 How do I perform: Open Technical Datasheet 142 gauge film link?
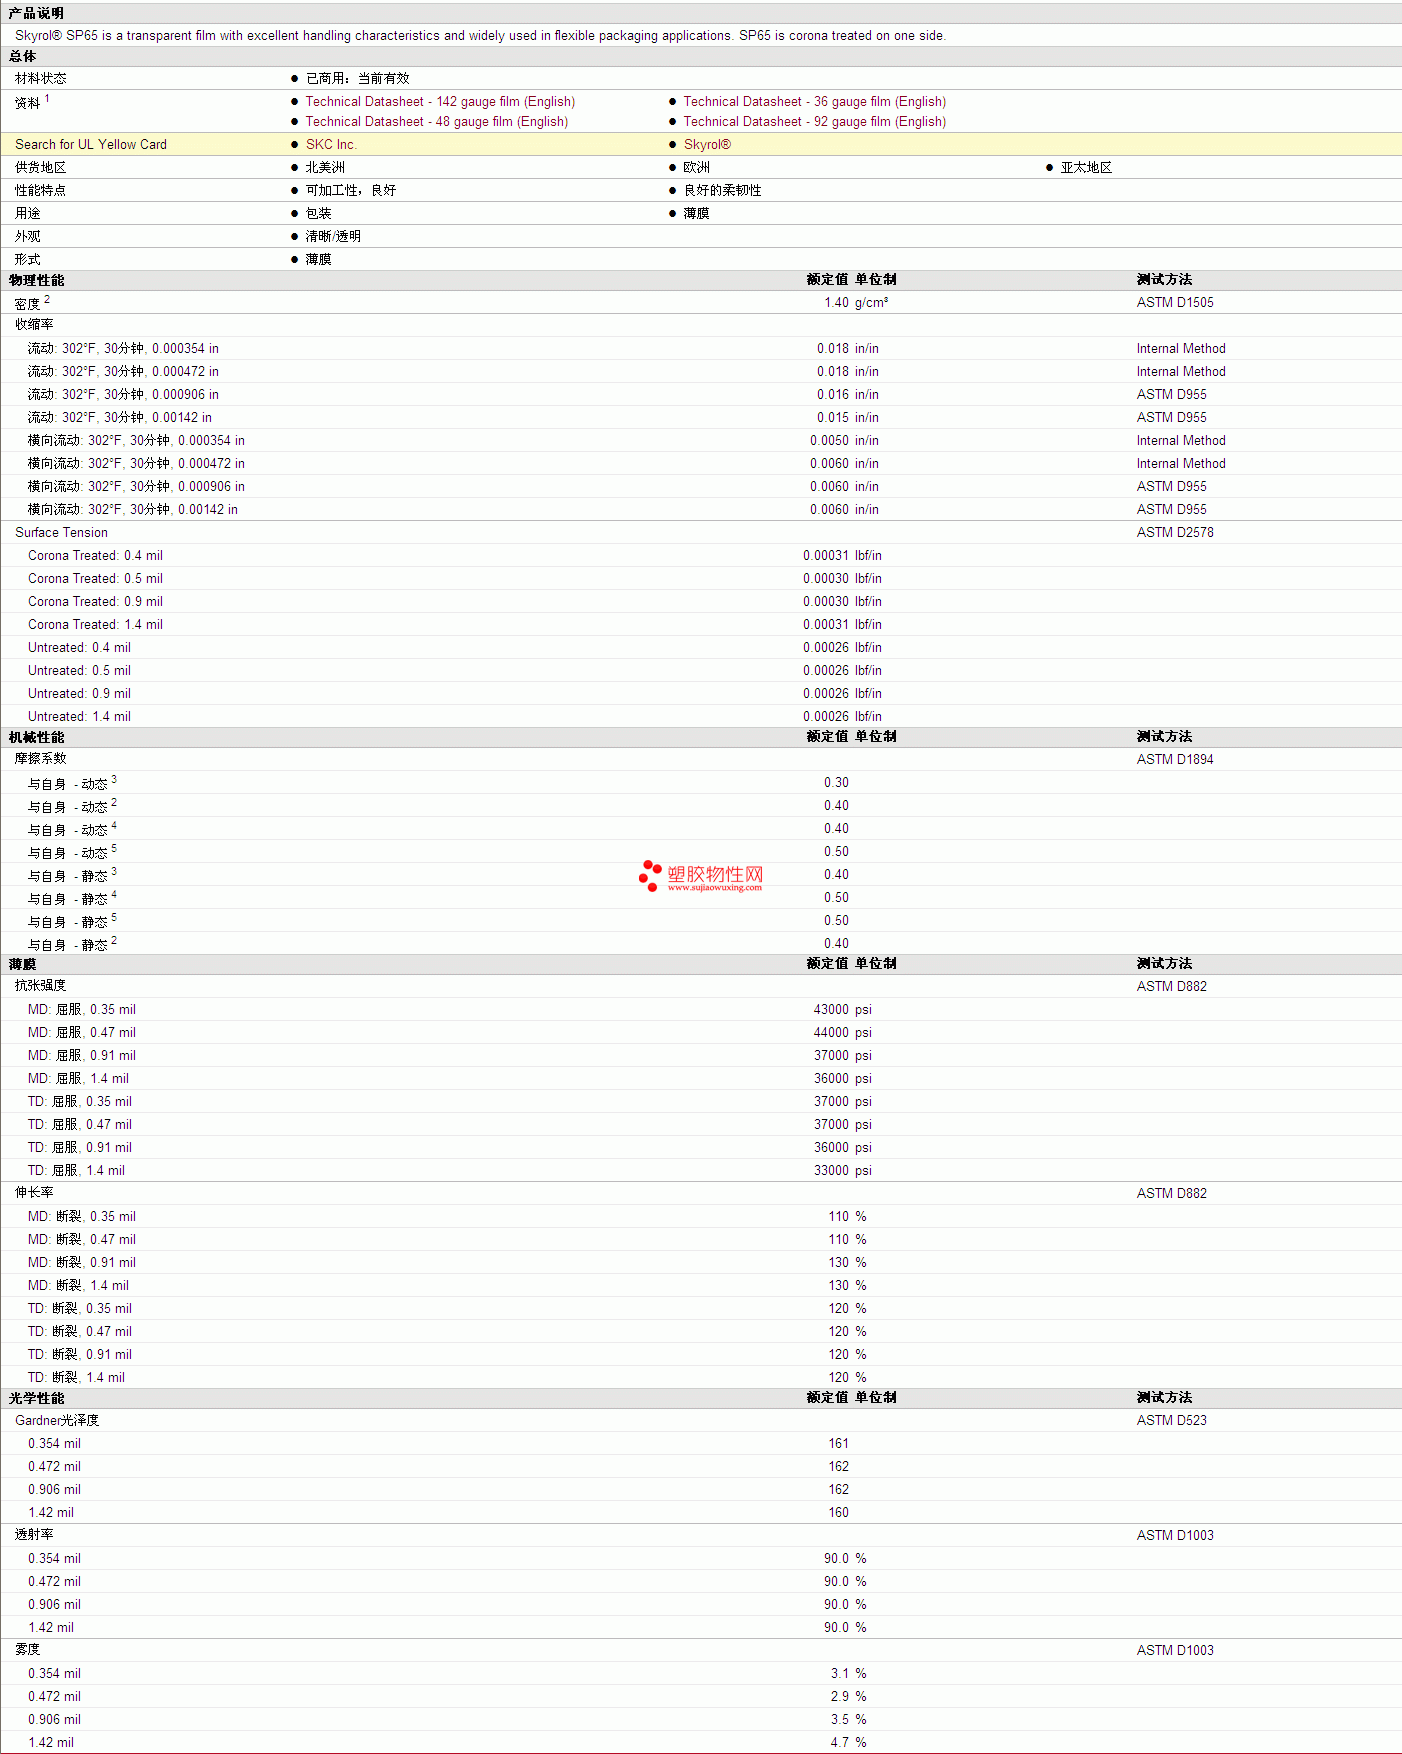440,101
